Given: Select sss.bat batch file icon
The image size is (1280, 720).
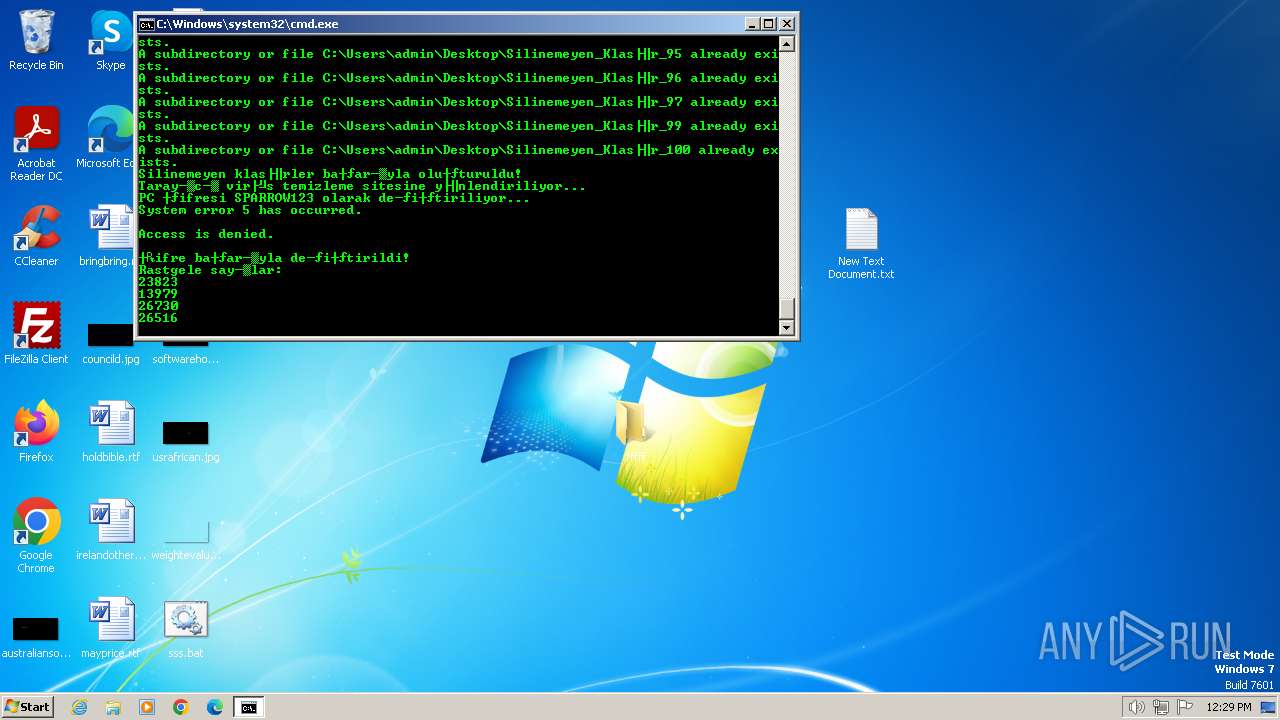Looking at the screenshot, I should click(185, 628).
